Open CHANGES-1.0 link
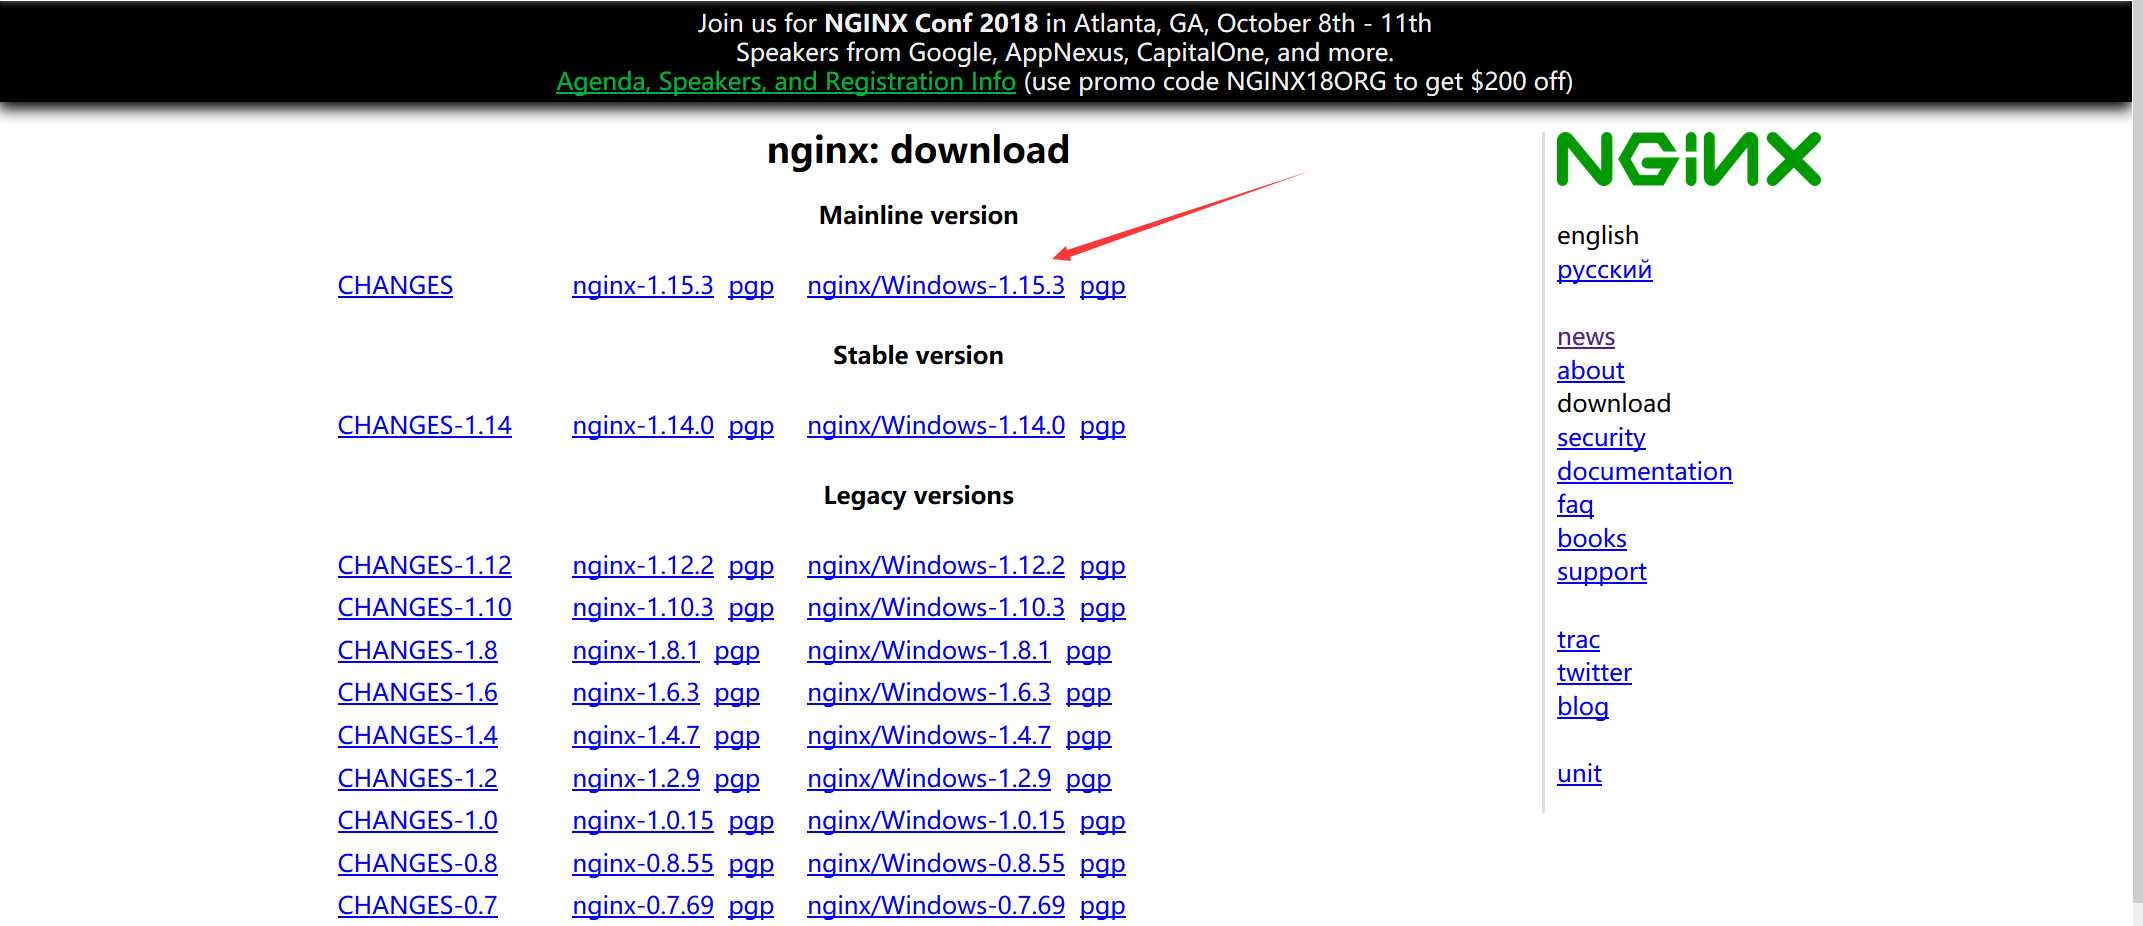The image size is (2143, 926). [417, 821]
